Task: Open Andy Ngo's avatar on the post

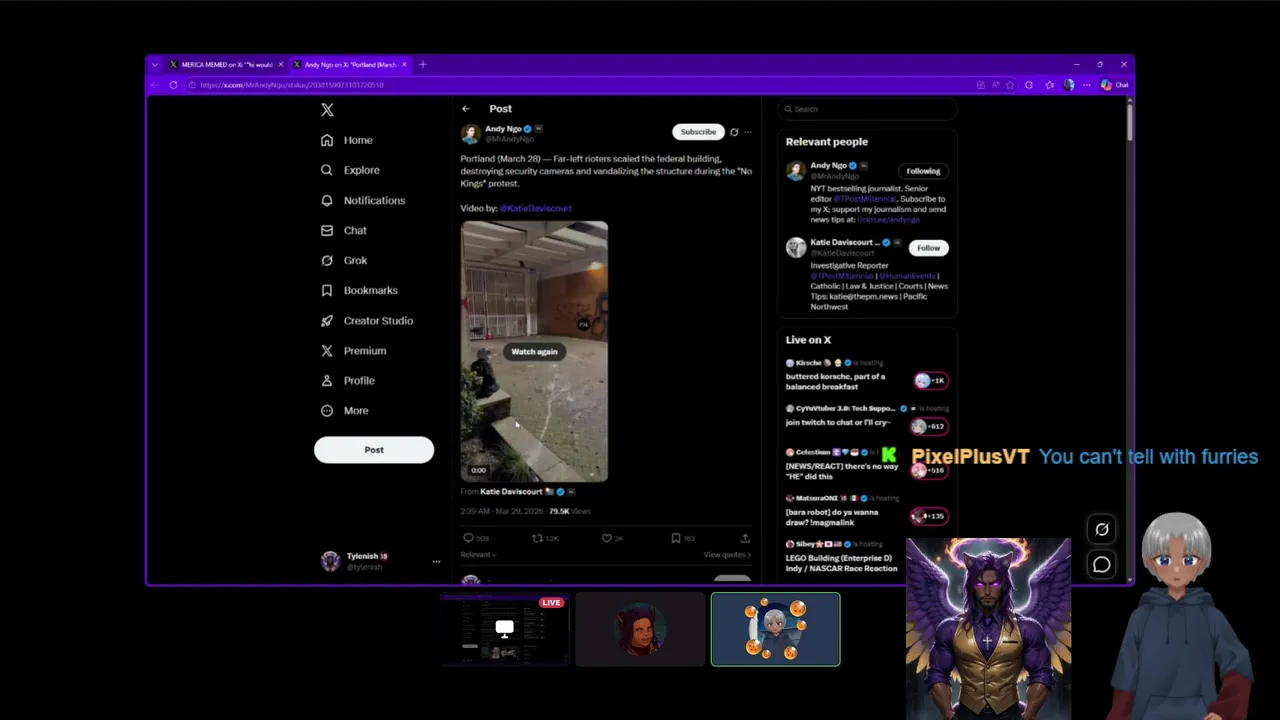Action: click(470, 134)
